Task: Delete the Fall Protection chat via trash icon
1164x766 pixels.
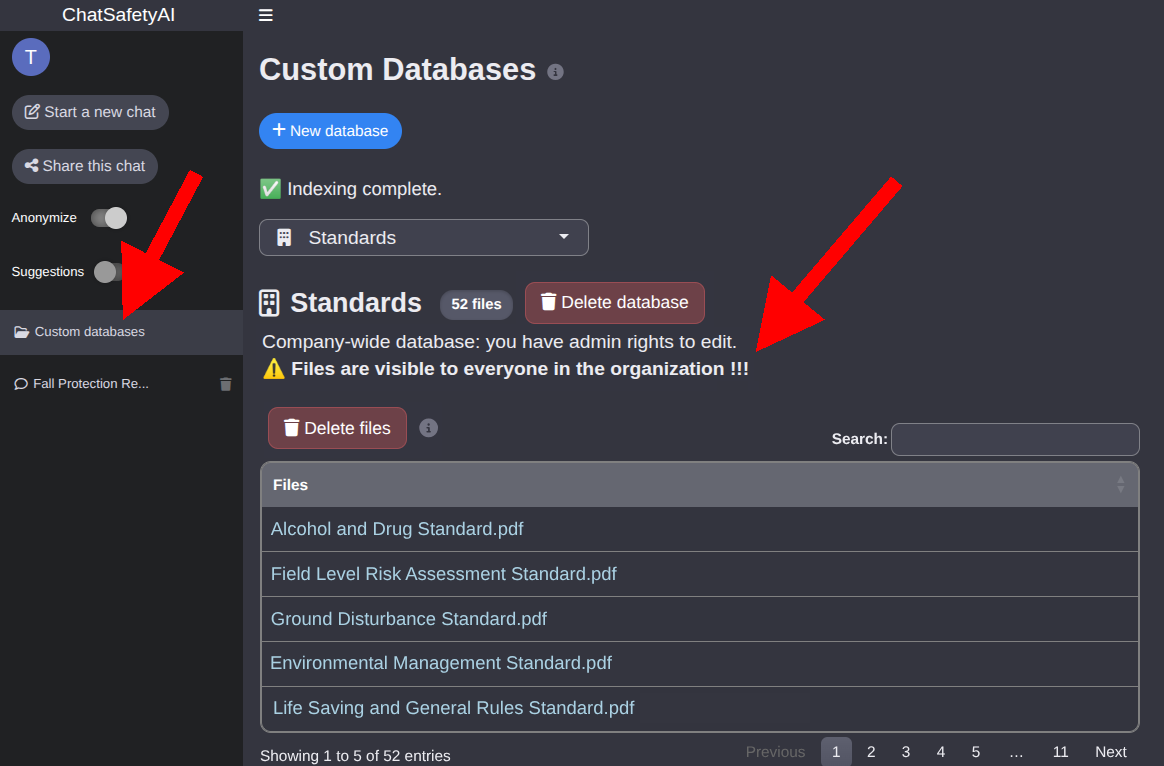Action: click(x=225, y=383)
